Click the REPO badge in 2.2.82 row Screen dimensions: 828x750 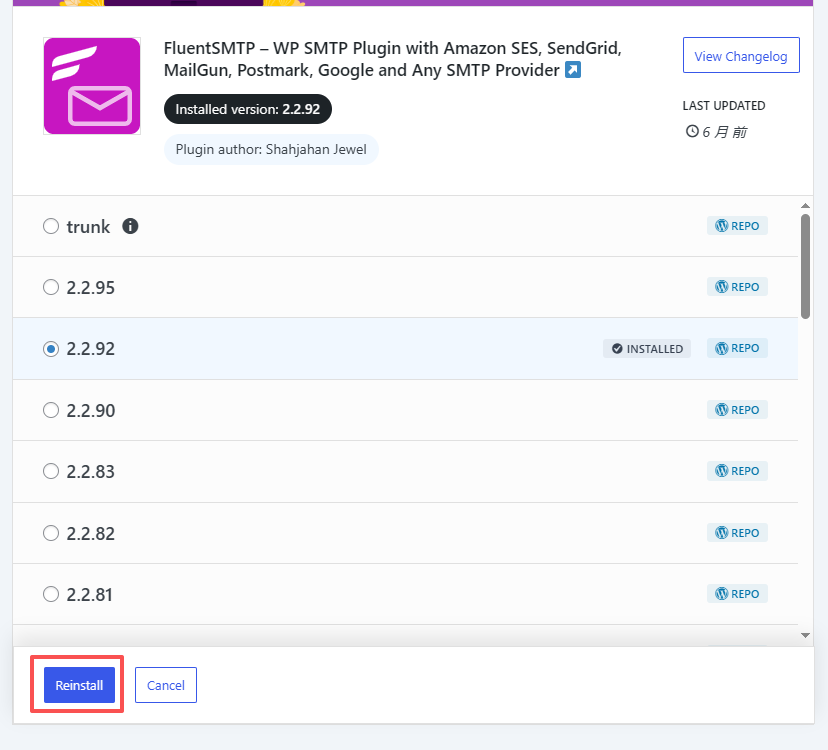pyautogui.click(x=737, y=532)
